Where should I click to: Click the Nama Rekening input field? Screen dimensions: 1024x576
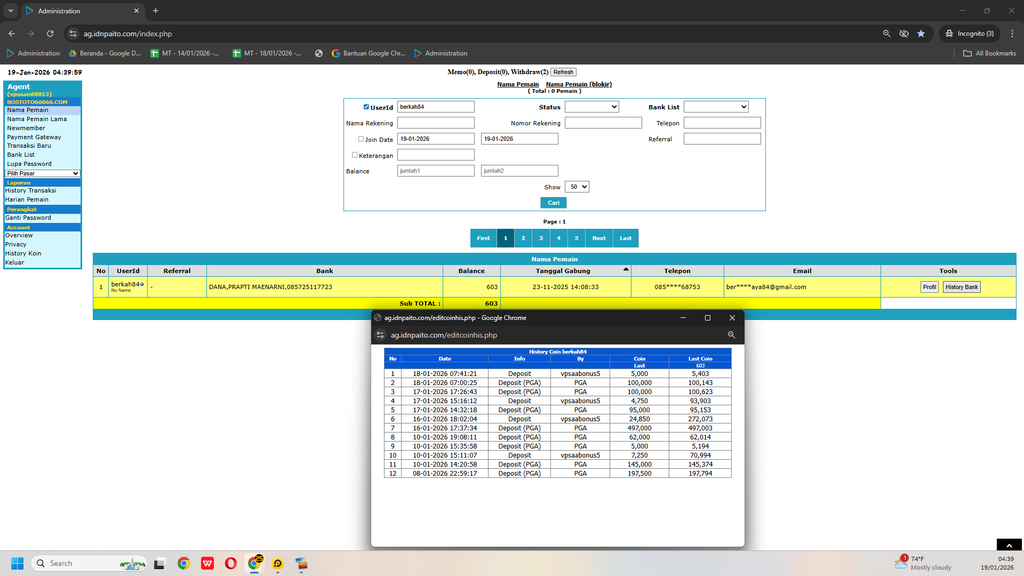(x=436, y=123)
